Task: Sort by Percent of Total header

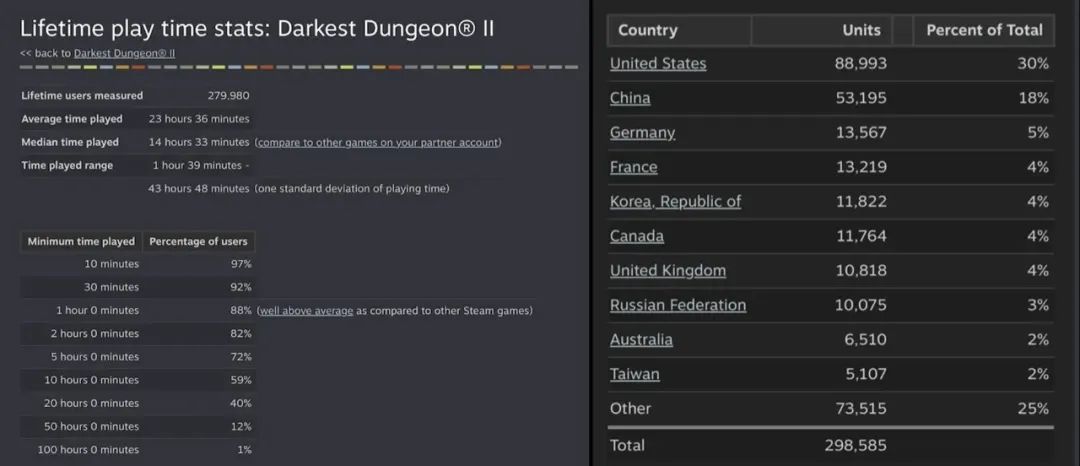Action: (984, 30)
